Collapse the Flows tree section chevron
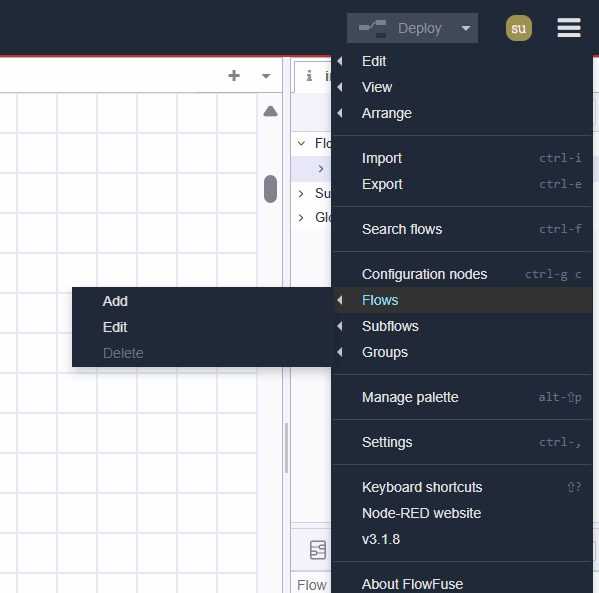 point(301,144)
